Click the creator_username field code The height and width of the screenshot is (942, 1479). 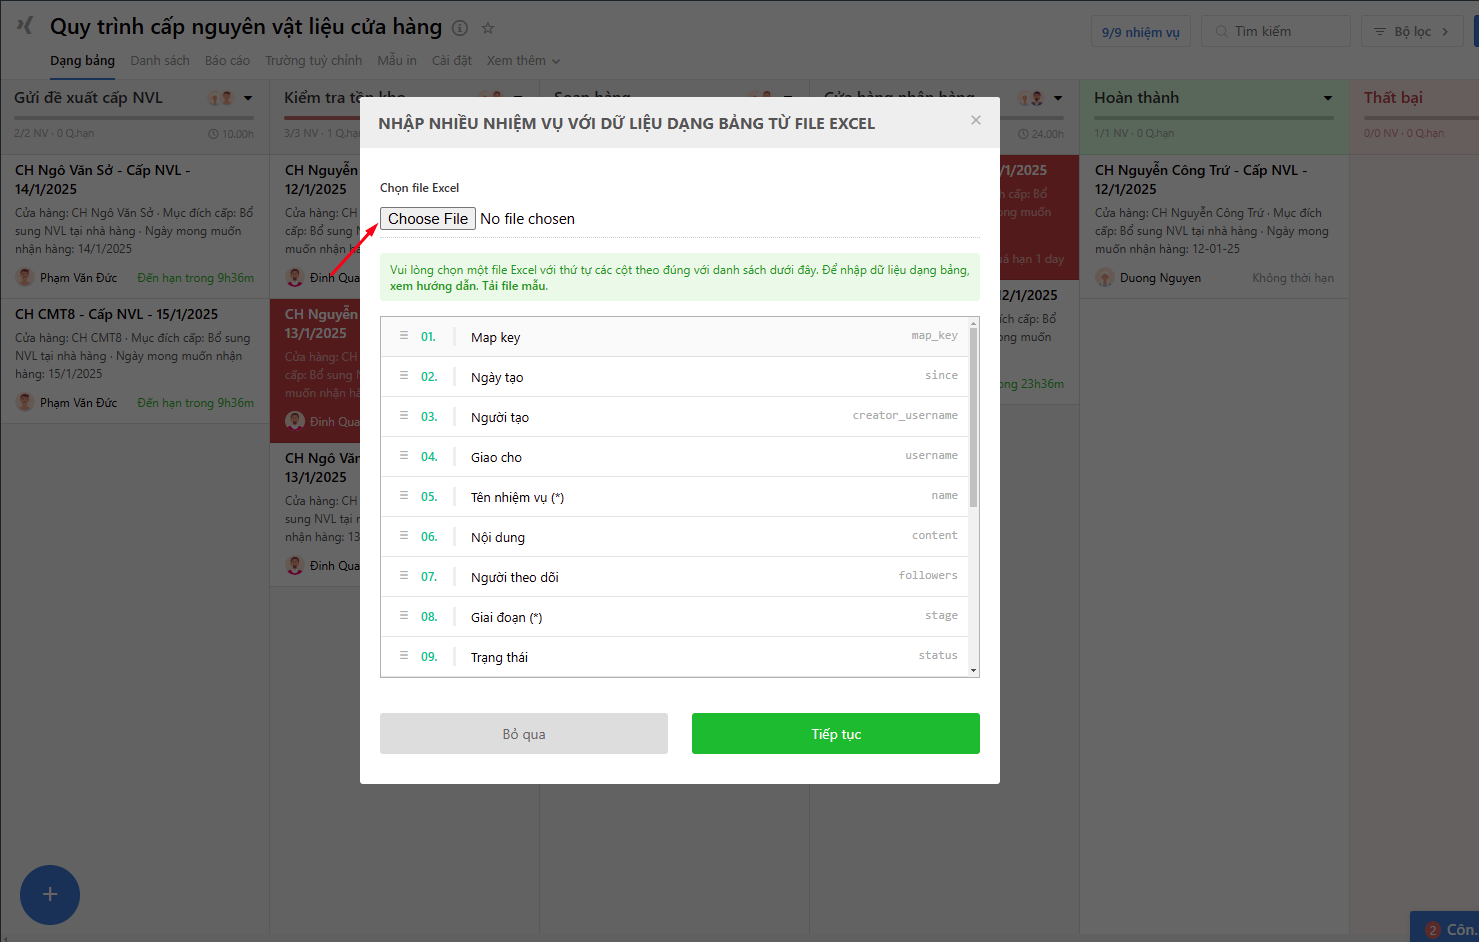click(x=905, y=416)
